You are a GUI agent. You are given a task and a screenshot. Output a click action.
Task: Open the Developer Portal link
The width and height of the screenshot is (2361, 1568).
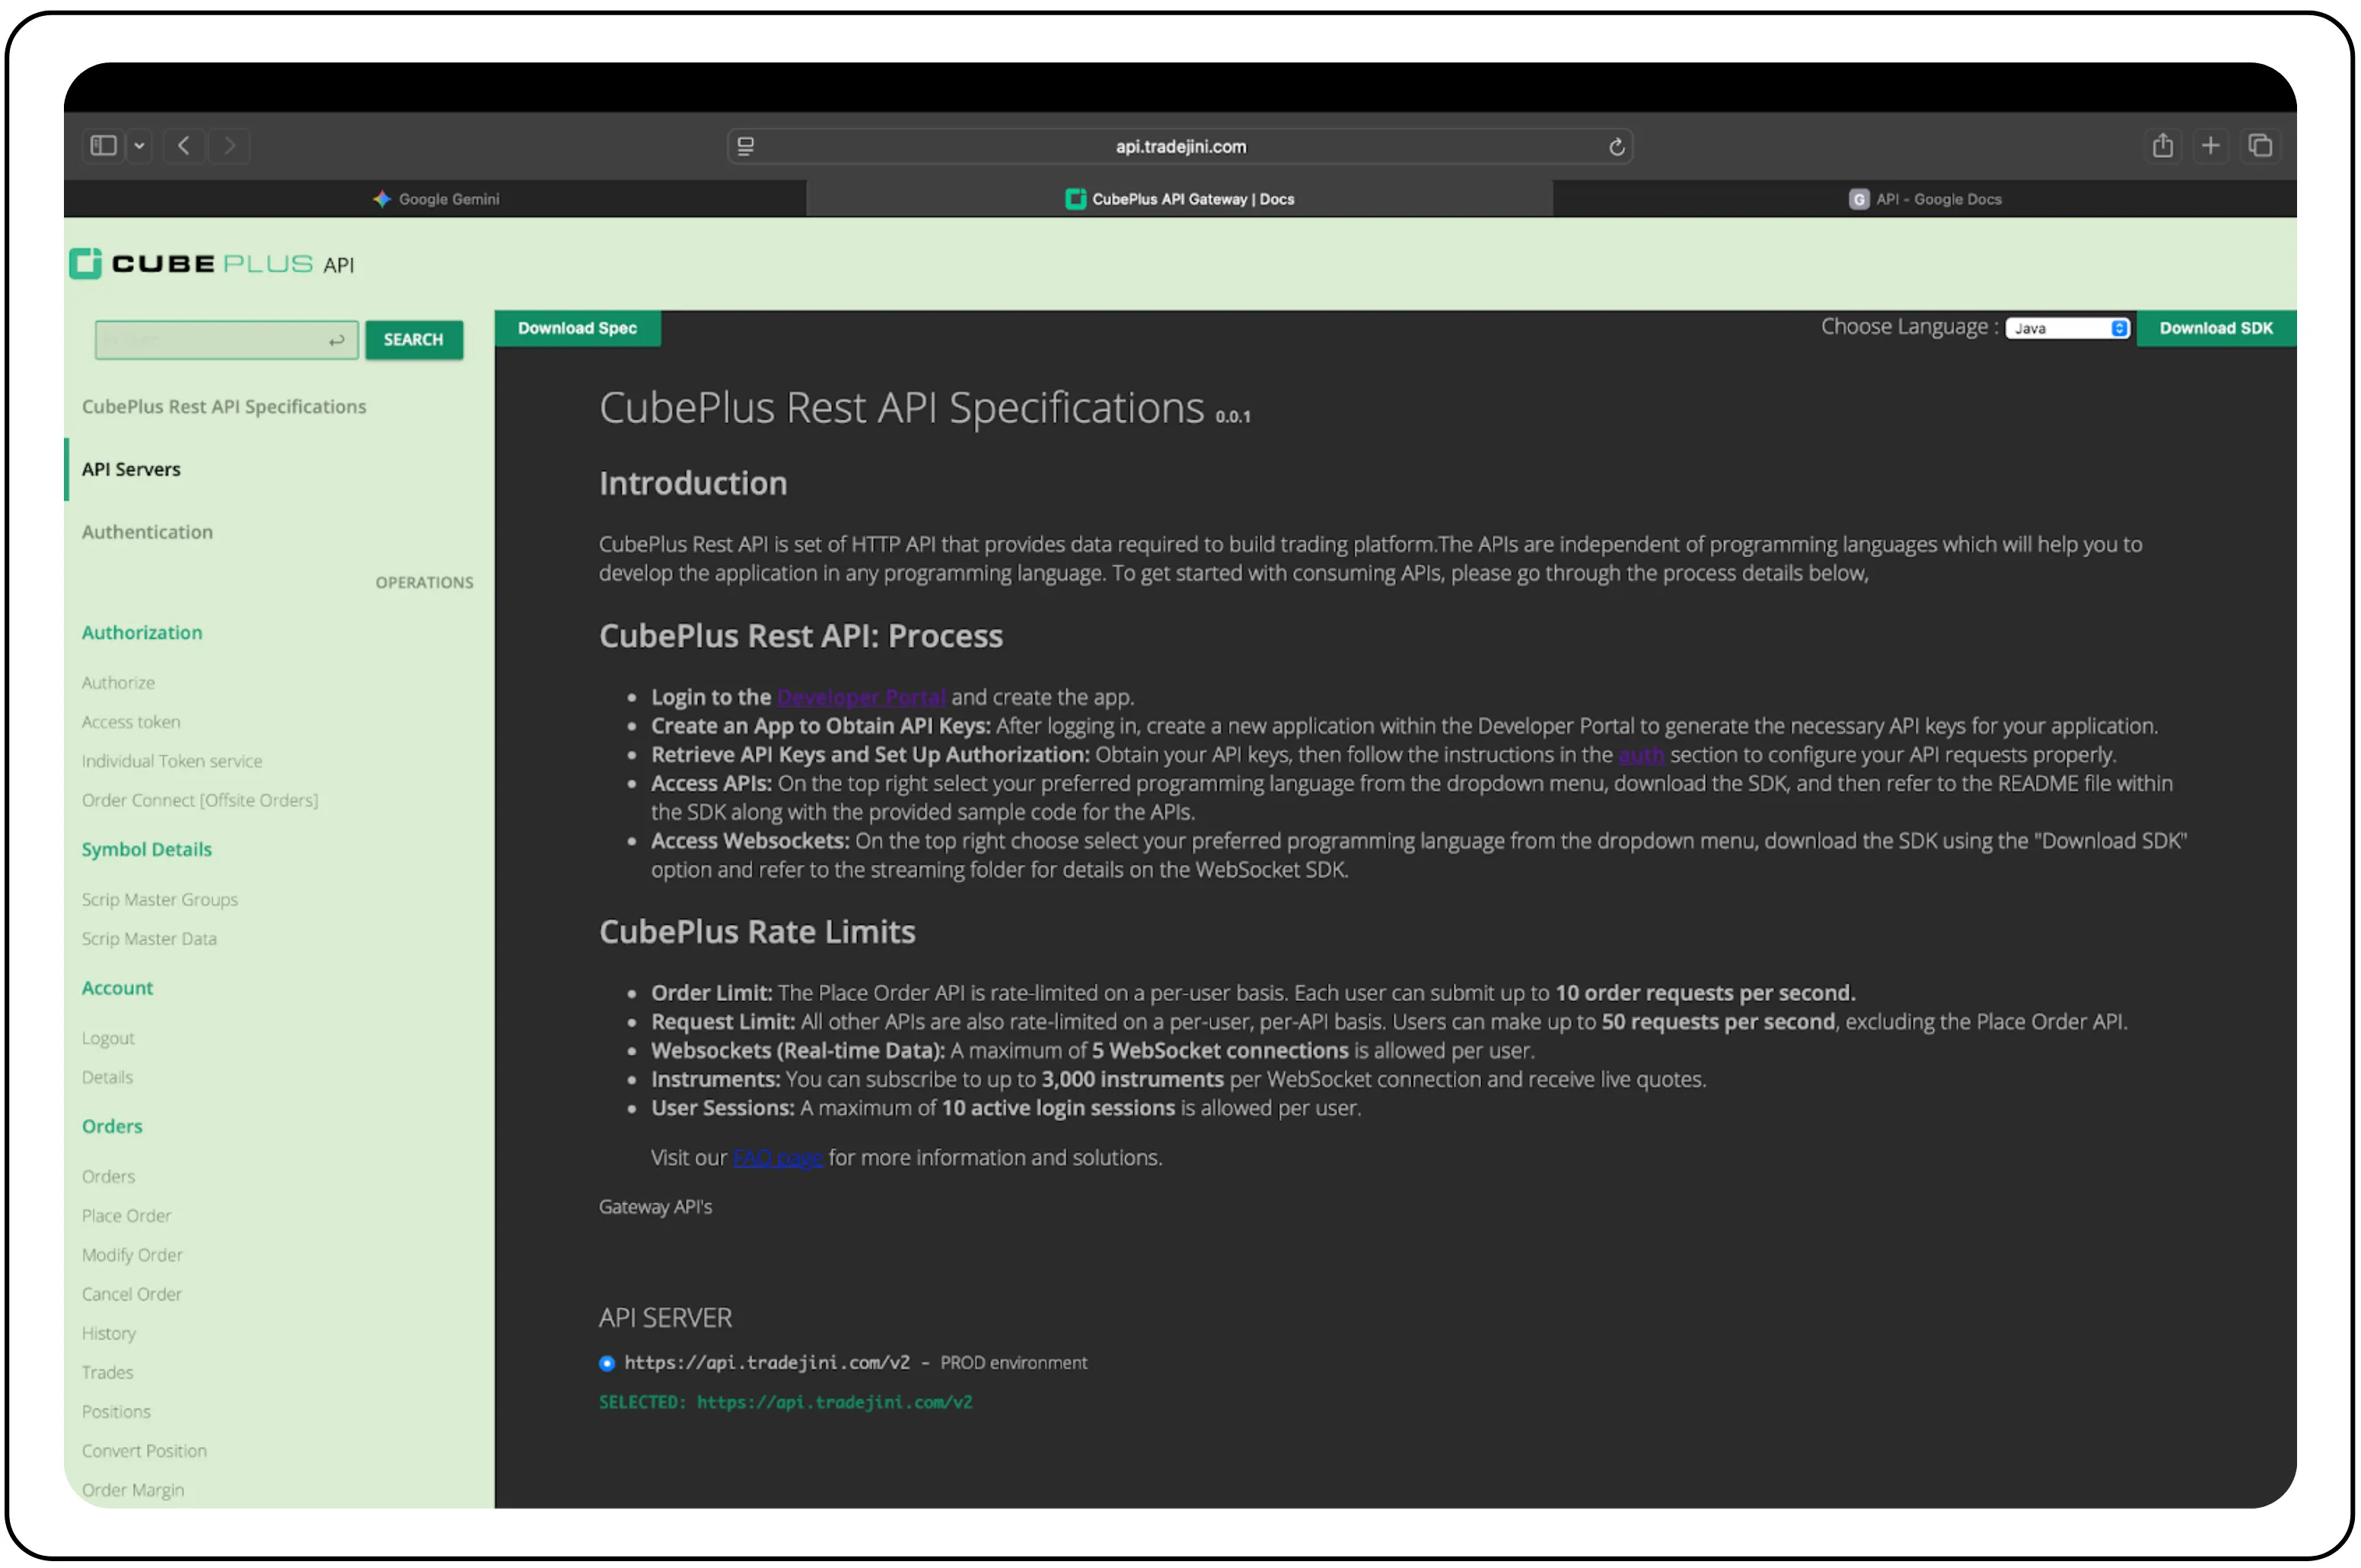coord(861,696)
